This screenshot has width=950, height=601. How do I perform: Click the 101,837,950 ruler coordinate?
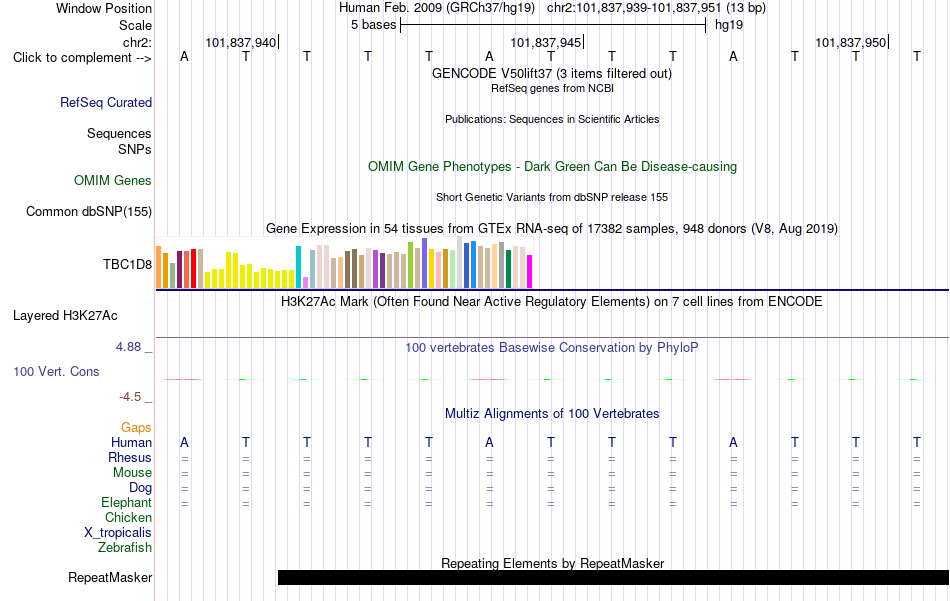coord(850,42)
